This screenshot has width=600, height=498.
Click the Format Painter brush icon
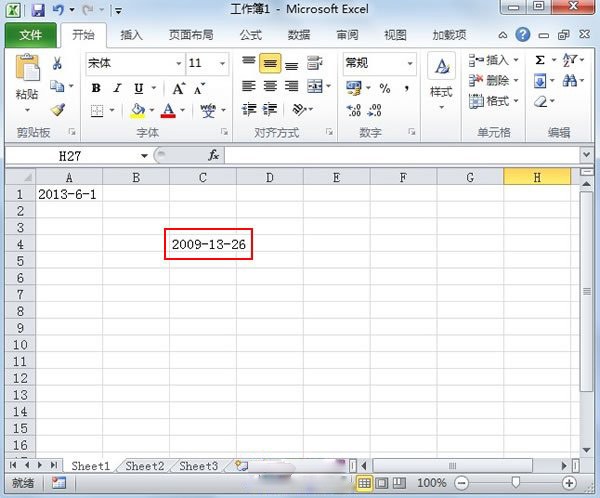click(x=58, y=110)
